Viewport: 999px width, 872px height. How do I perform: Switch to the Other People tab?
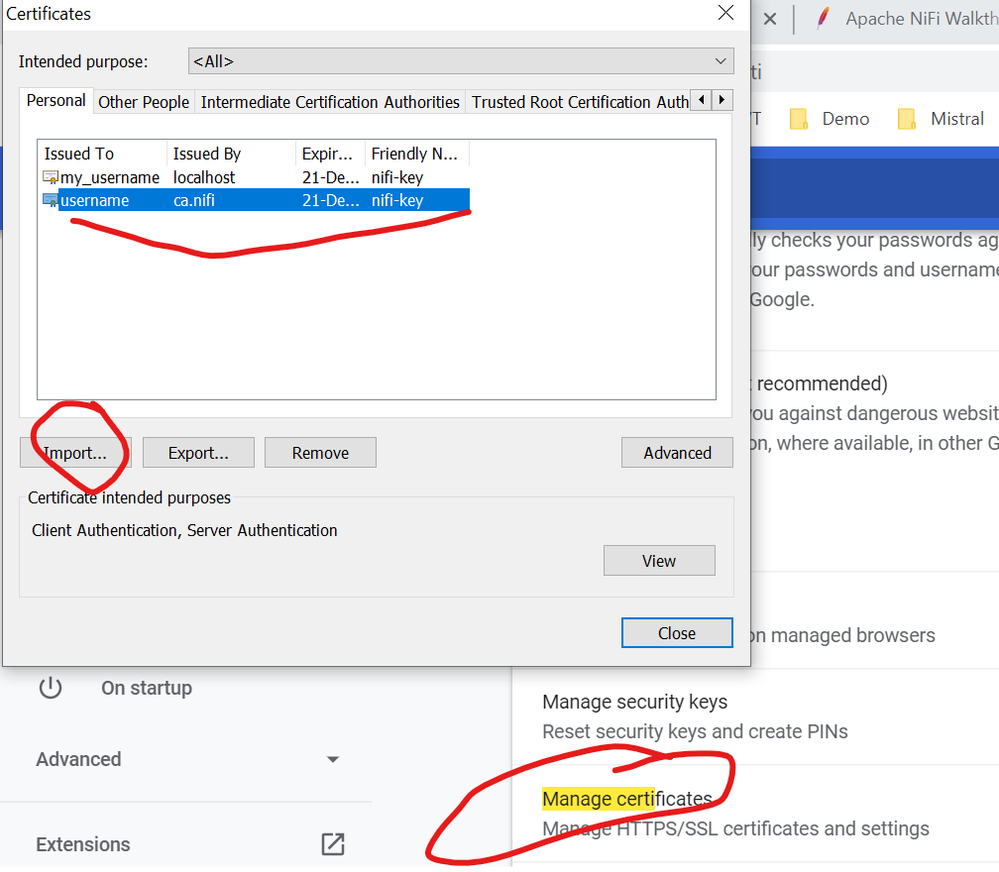point(143,102)
